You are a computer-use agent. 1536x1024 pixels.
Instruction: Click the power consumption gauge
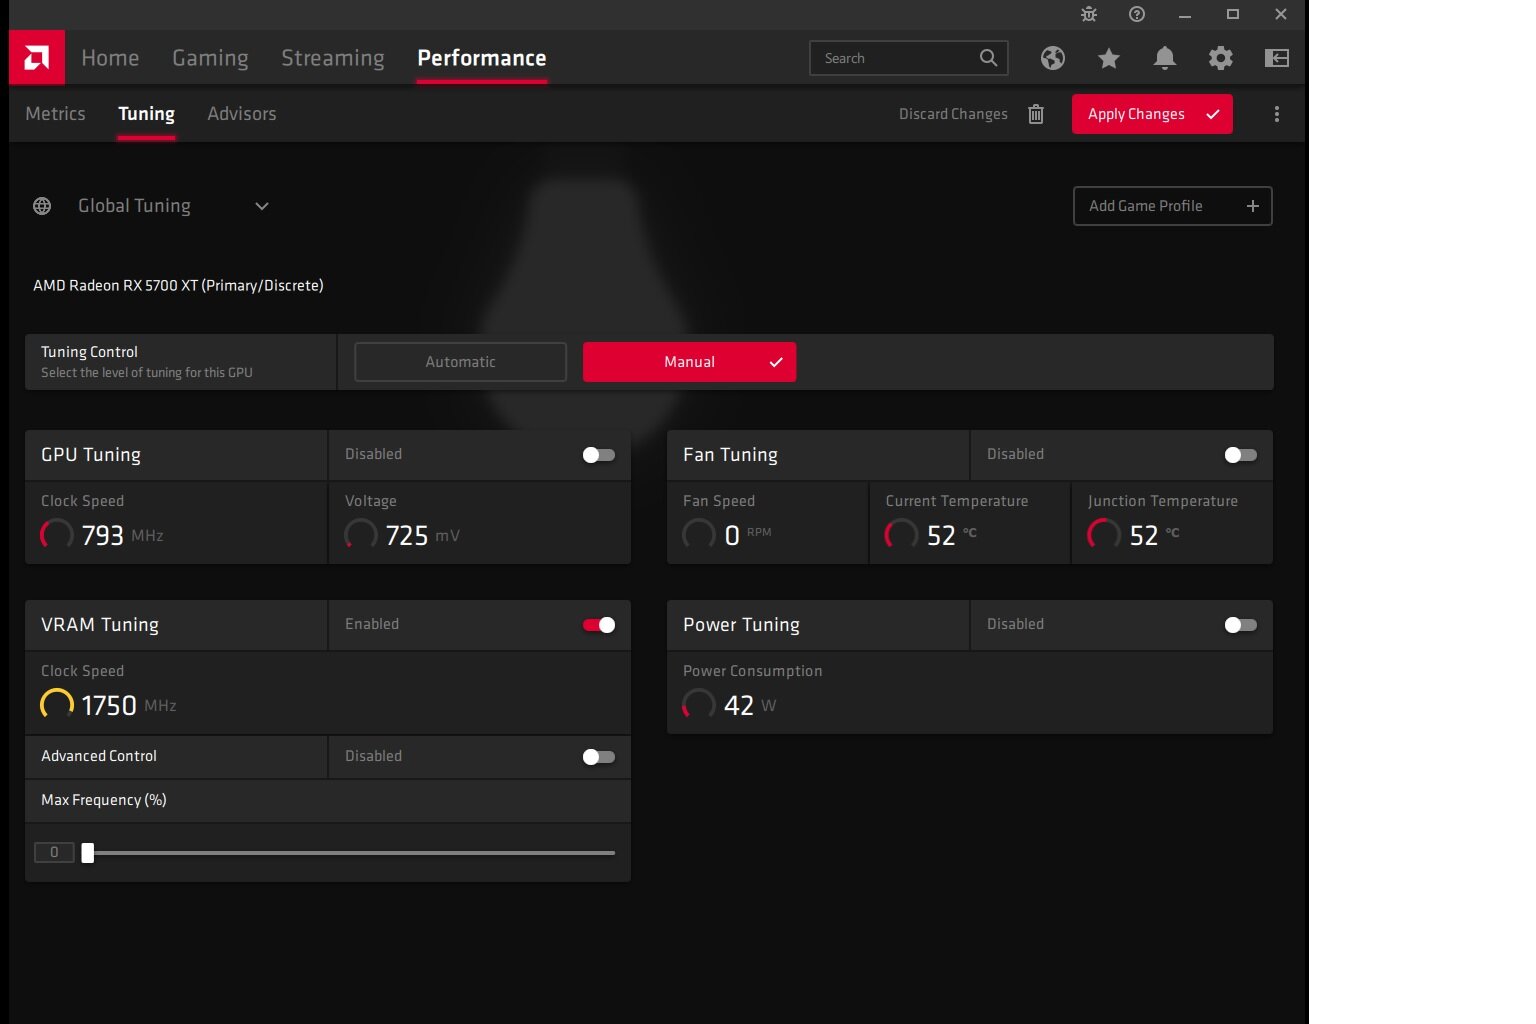tap(699, 705)
